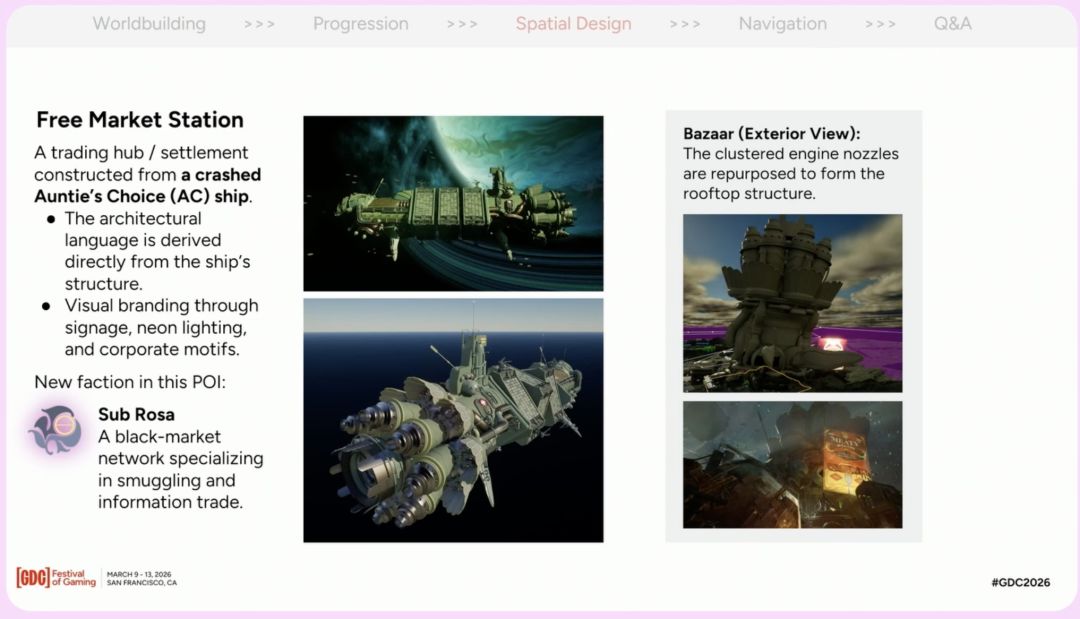Select the Spatial Design section tab
1080x619 pixels.
(573, 23)
